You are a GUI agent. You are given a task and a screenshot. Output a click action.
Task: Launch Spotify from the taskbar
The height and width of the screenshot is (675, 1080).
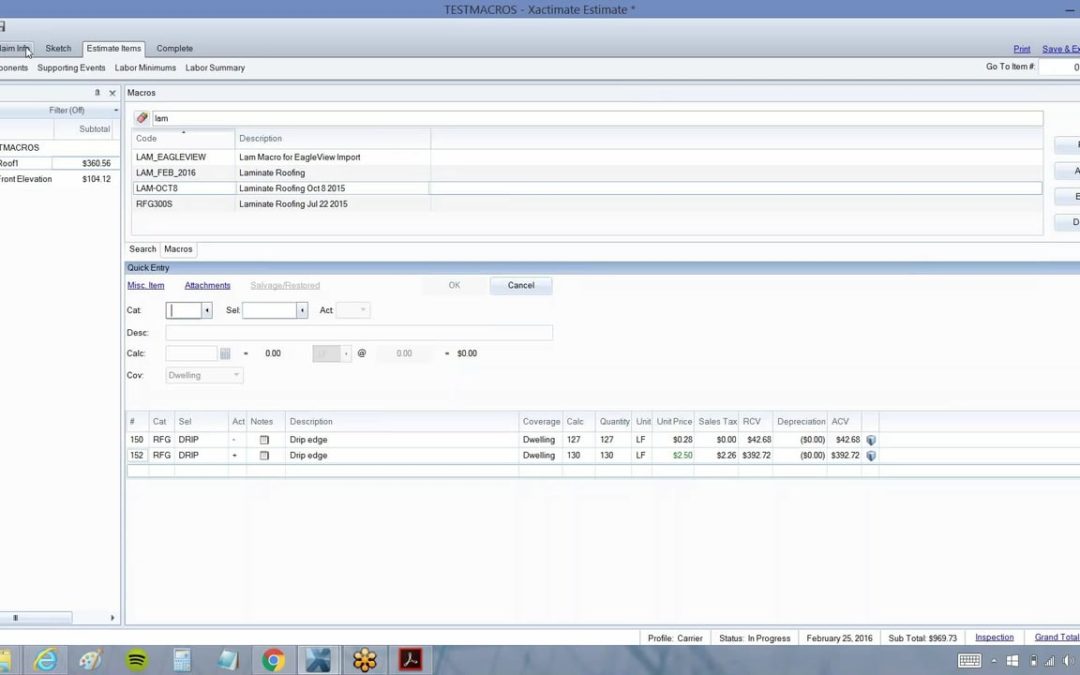pos(136,660)
